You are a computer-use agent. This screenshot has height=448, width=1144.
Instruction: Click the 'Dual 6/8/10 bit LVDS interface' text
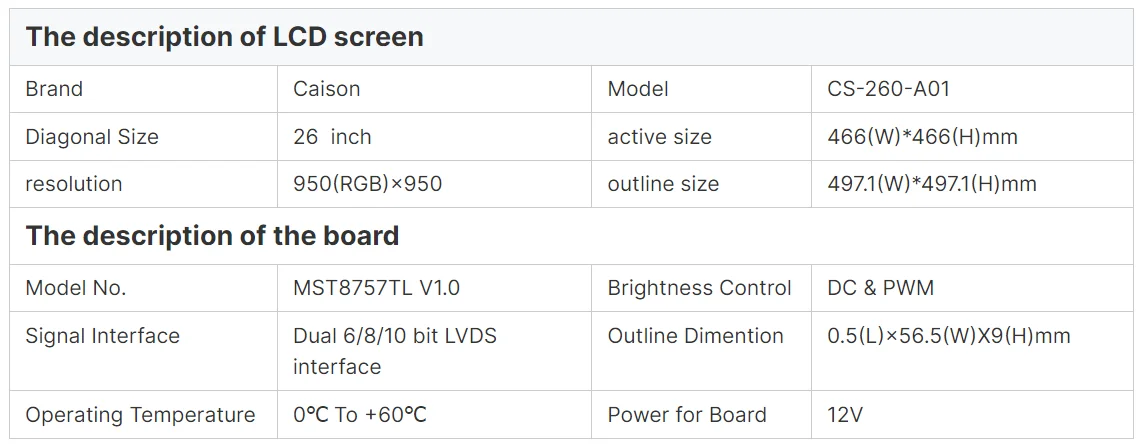pyautogui.click(x=394, y=351)
